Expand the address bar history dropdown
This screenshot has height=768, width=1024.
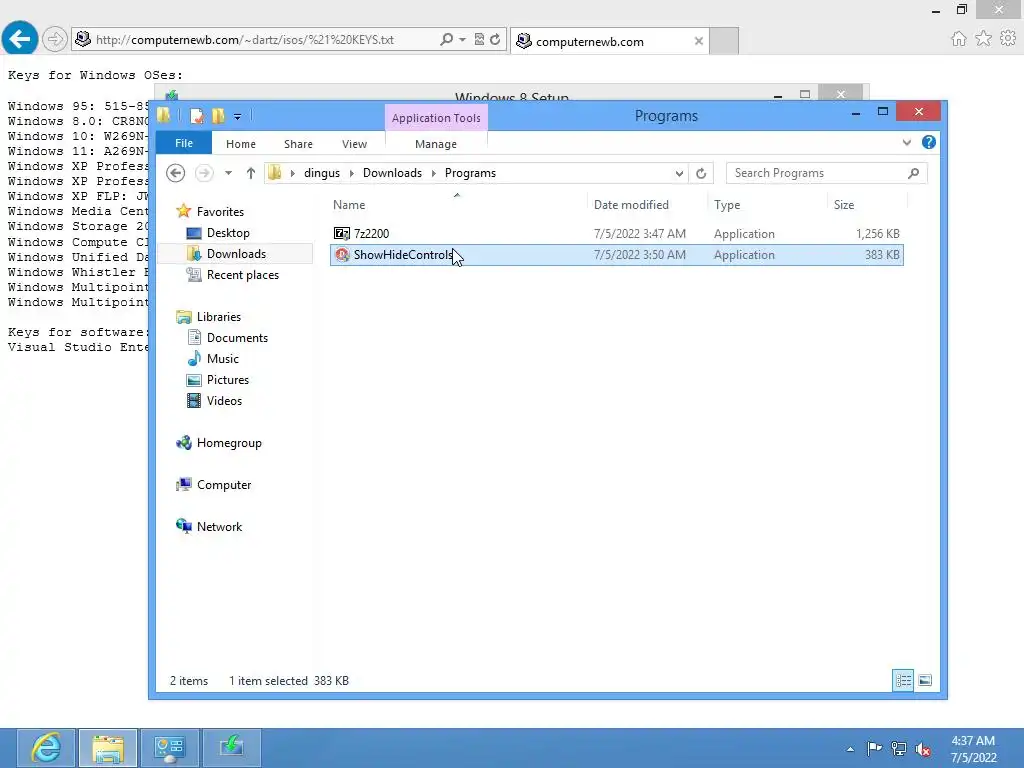click(x=679, y=173)
